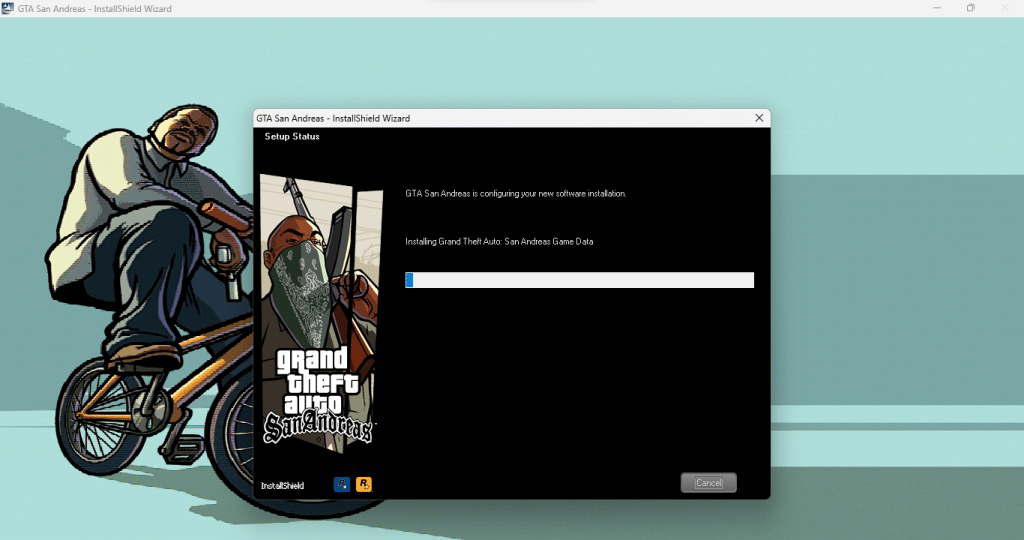Click the installation progress bar

click(580, 280)
